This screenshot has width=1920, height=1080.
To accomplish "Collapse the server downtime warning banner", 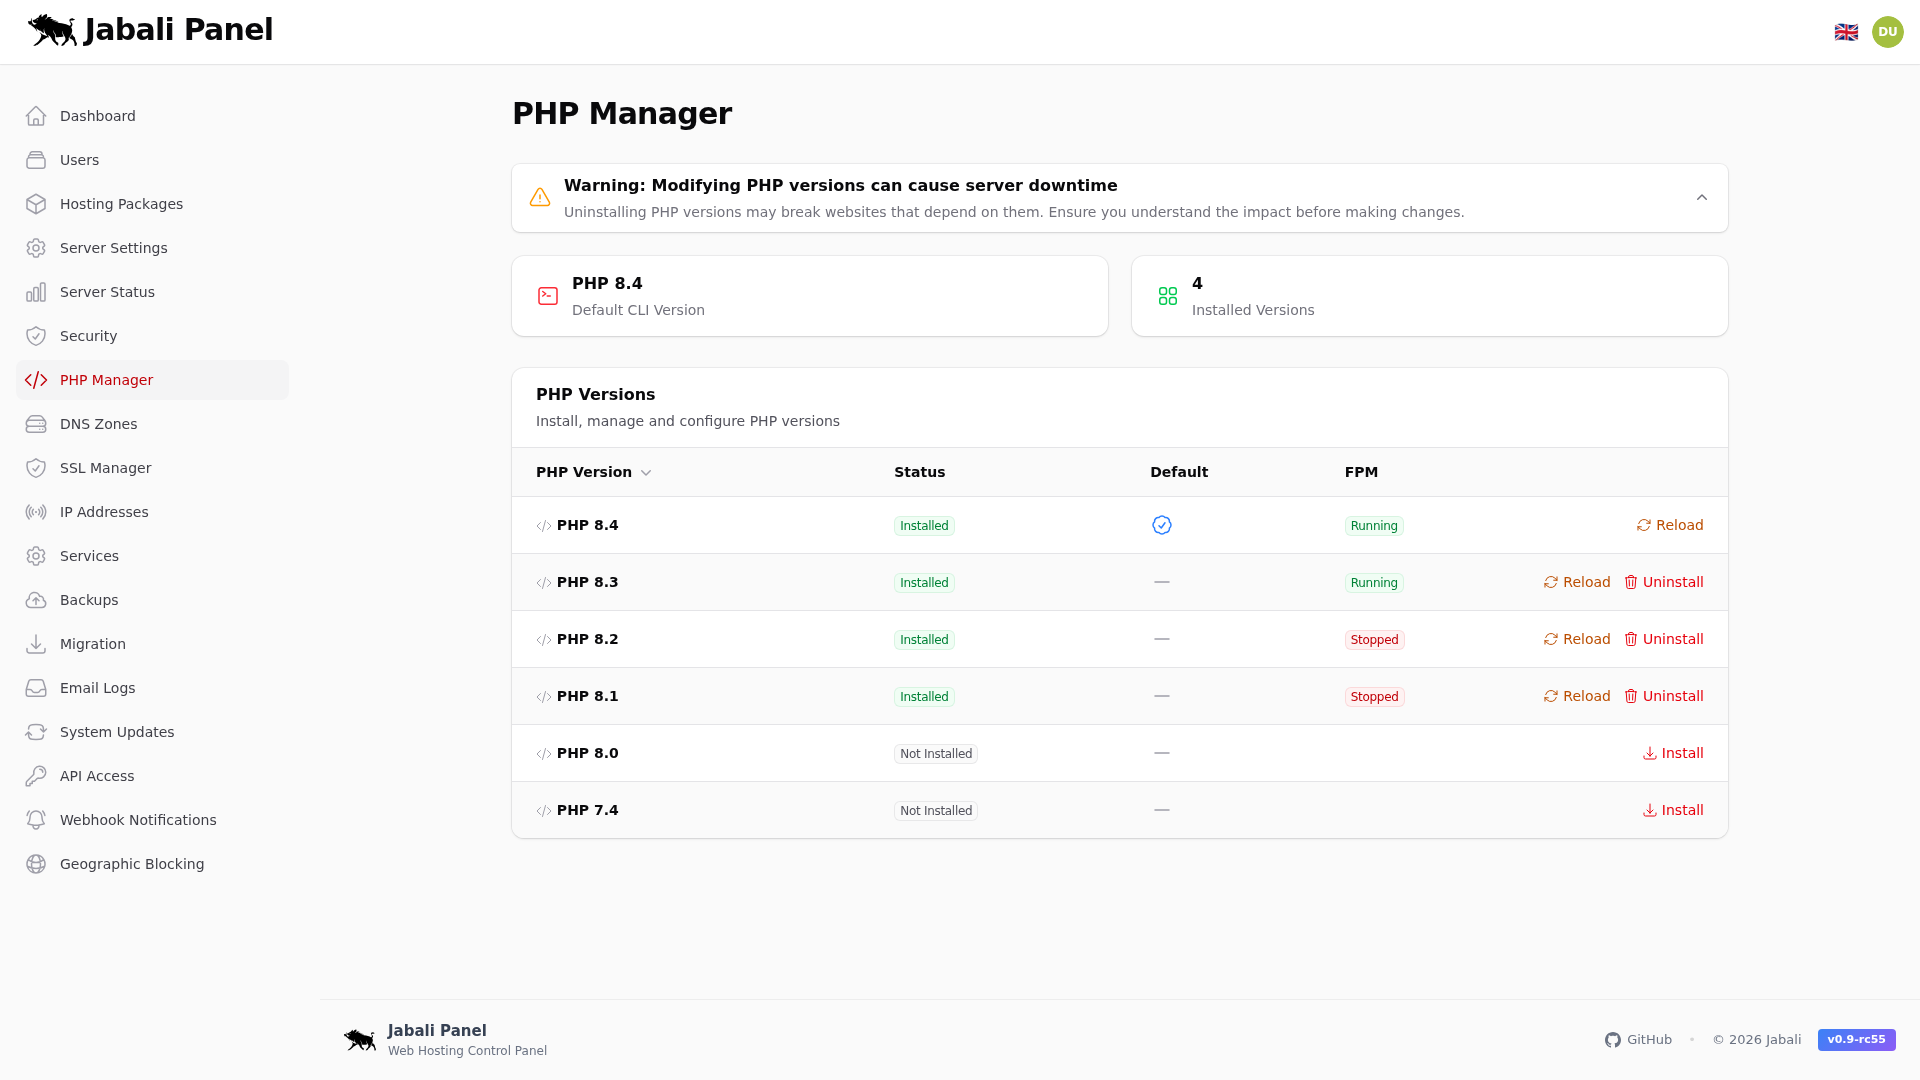I will (1702, 197).
